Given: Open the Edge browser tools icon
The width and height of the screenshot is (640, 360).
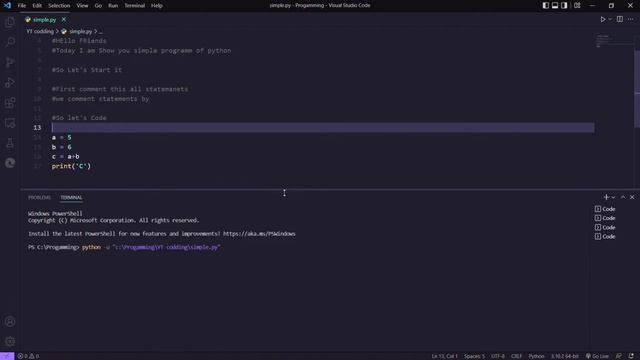Looking at the screenshot, I should click(10, 163).
